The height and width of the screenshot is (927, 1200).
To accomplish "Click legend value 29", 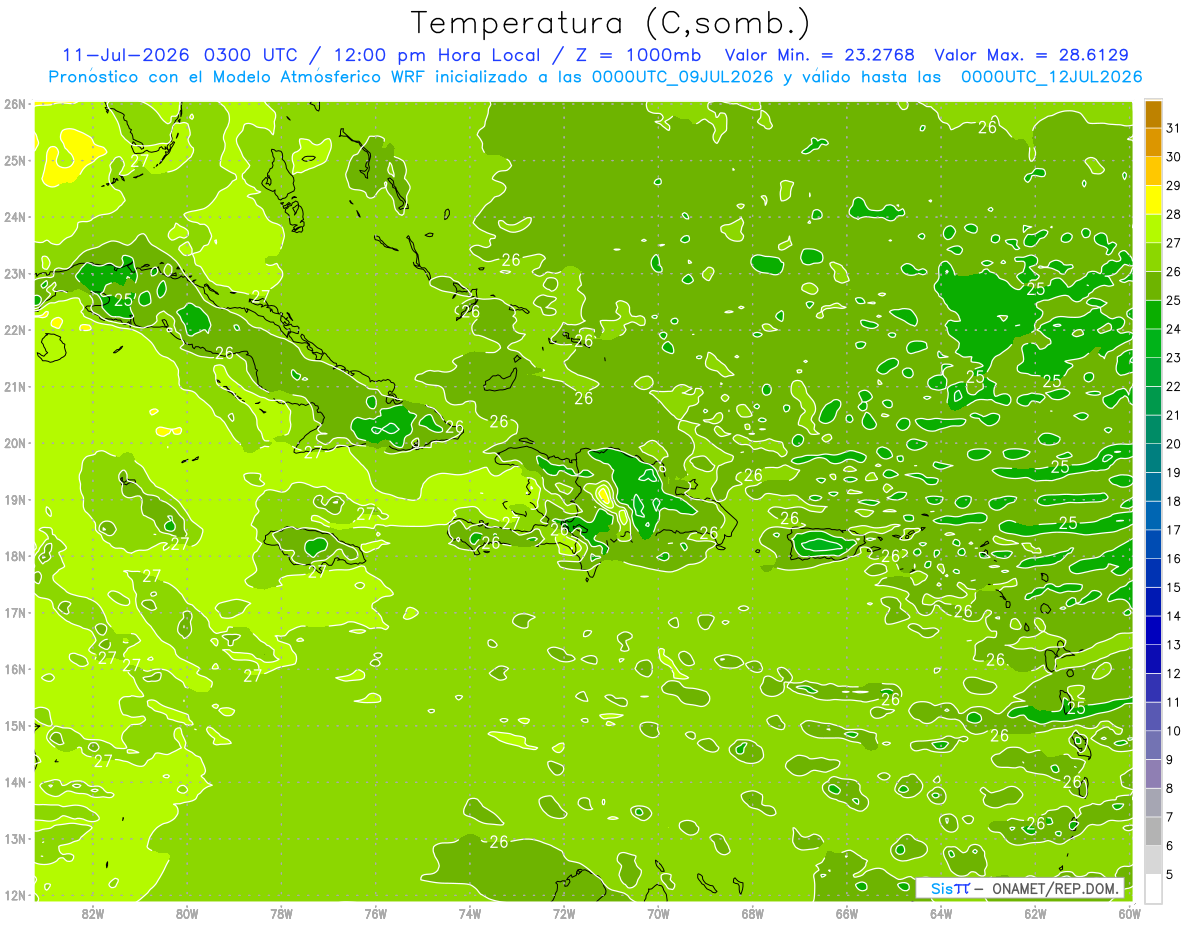I will point(1173,186).
